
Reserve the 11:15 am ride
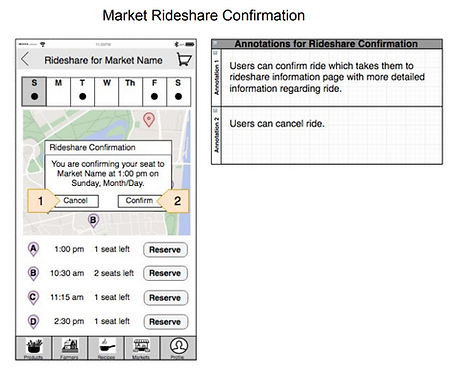(166, 298)
